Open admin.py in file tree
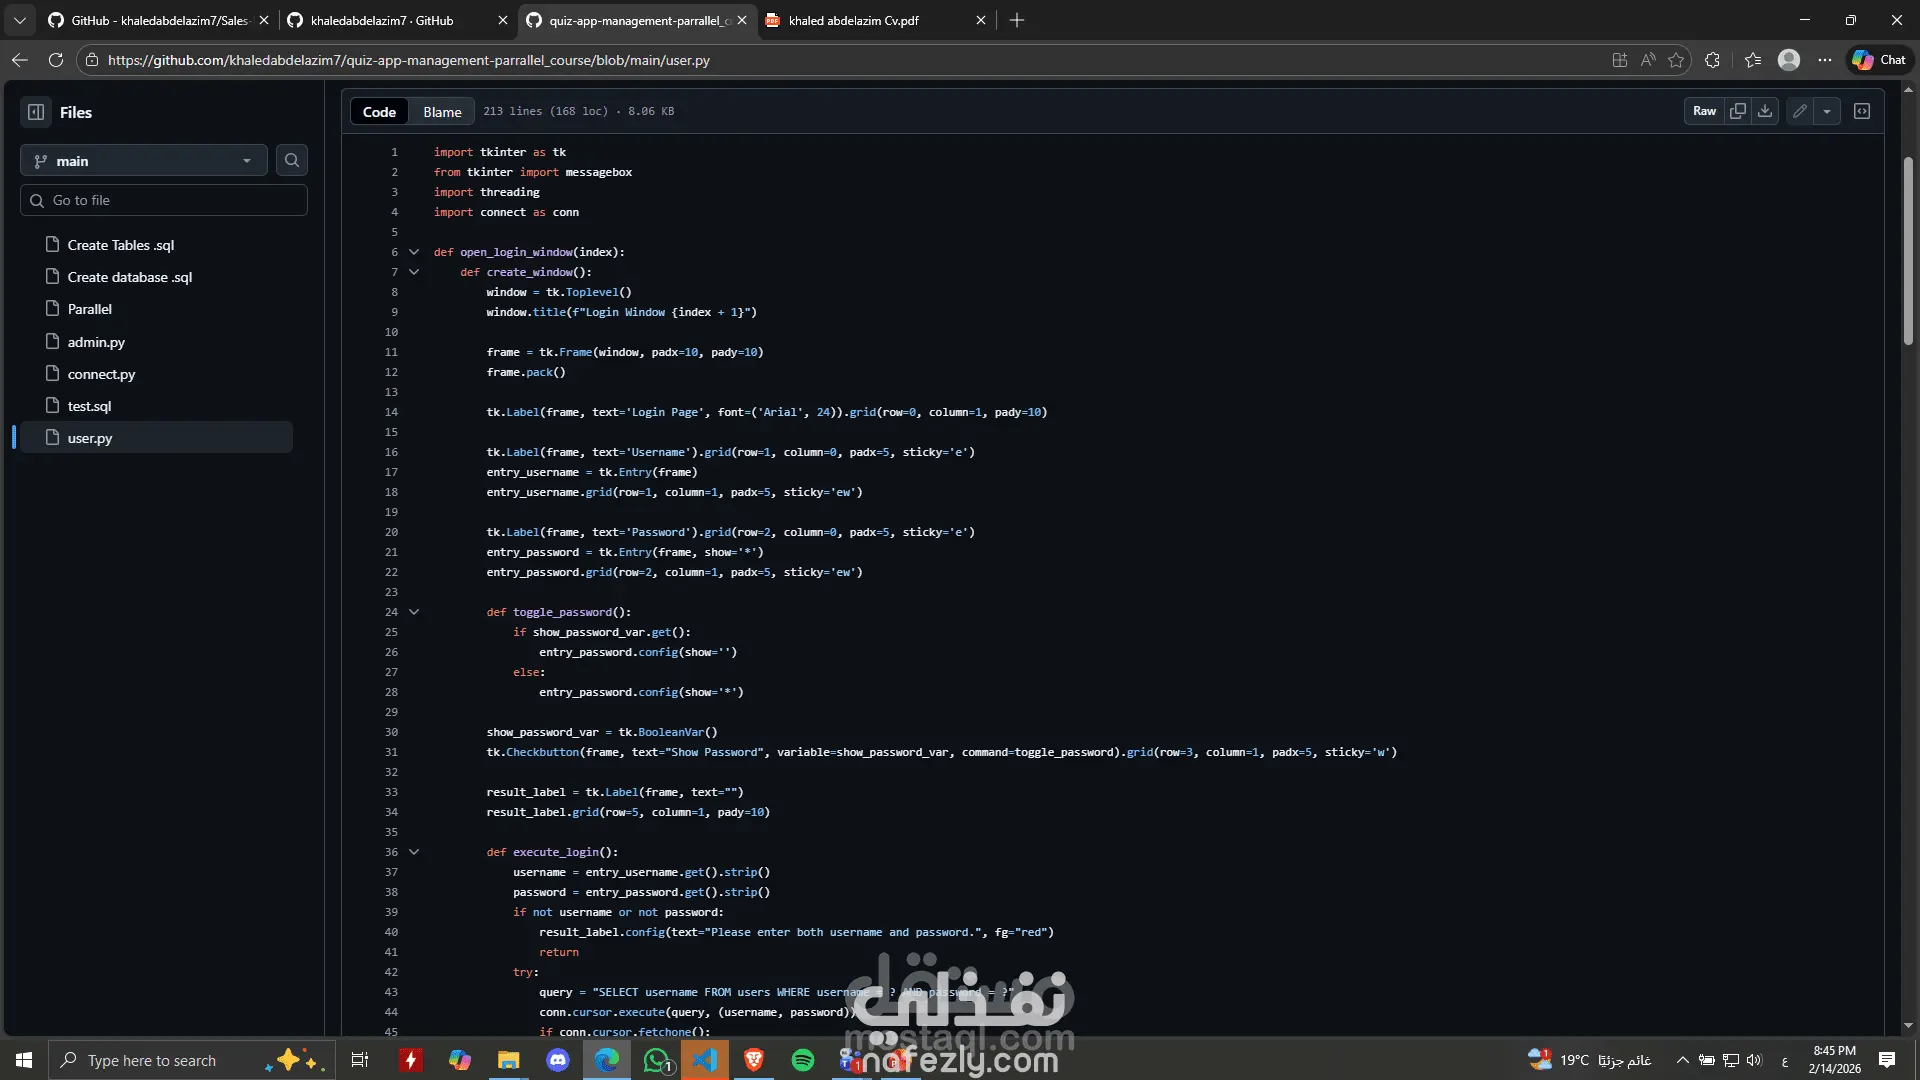1920x1080 pixels. [x=96, y=342]
